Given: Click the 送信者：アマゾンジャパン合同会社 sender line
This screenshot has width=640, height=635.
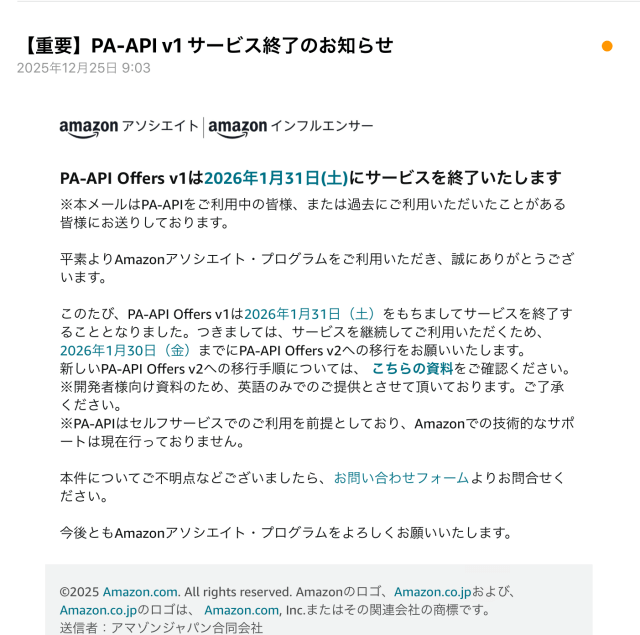Looking at the screenshot, I should pyautogui.click(x=161, y=628).
